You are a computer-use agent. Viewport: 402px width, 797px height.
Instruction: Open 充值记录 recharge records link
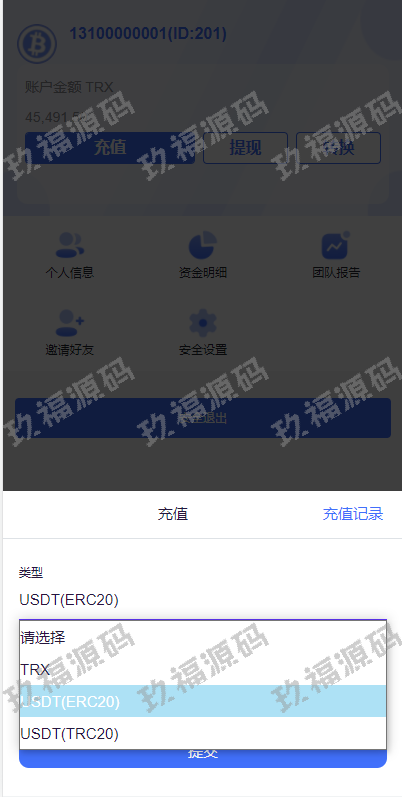click(353, 514)
